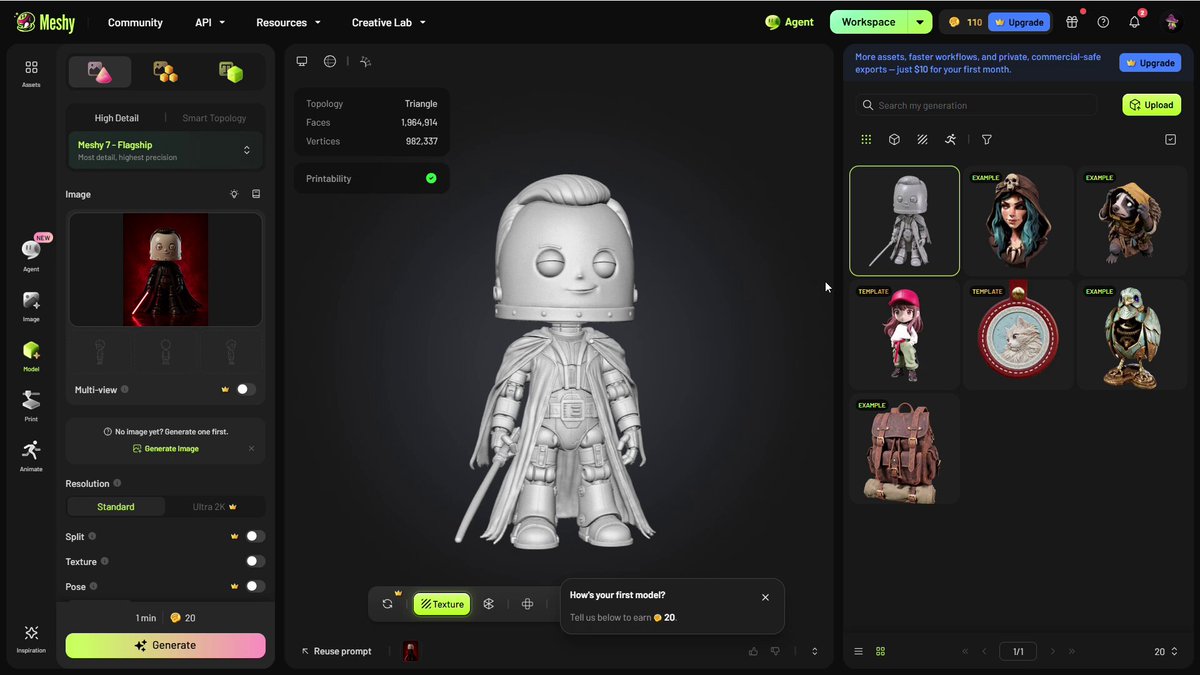Open the Print sidebar tool

point(31,406)
